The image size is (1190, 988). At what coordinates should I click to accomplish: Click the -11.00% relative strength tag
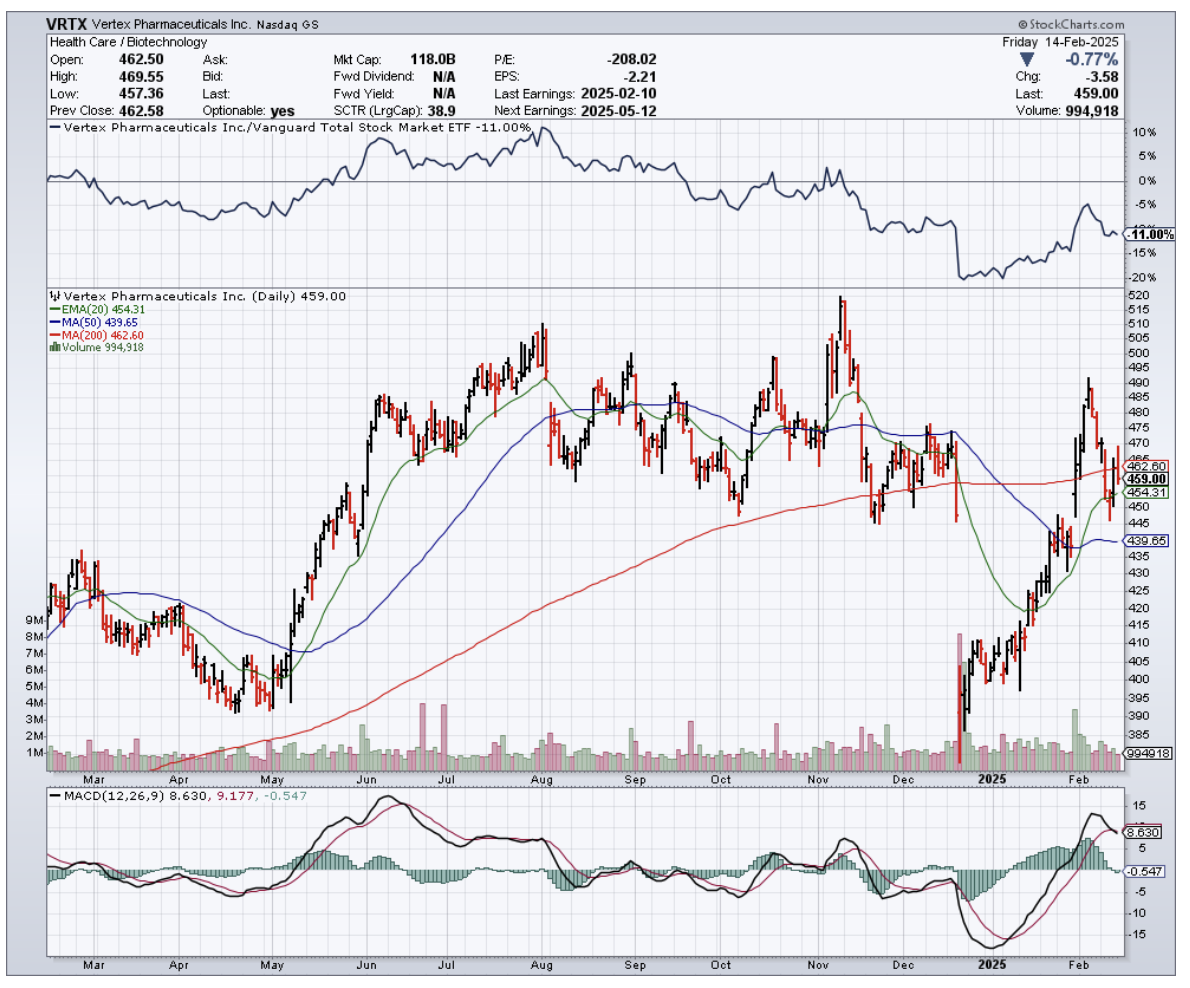[x=1149, y=234]
